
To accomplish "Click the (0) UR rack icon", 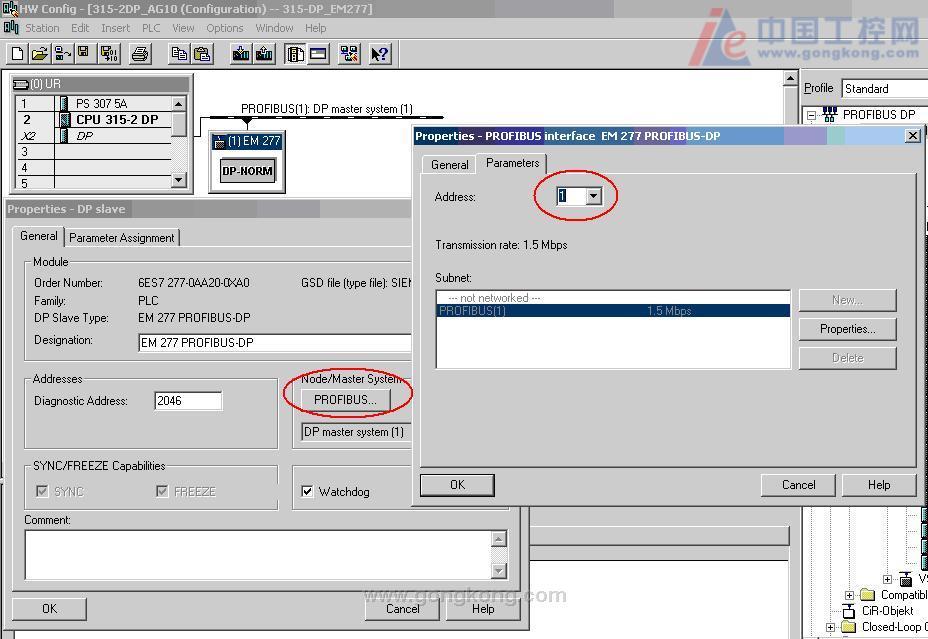I will click(x=21, y=84).
